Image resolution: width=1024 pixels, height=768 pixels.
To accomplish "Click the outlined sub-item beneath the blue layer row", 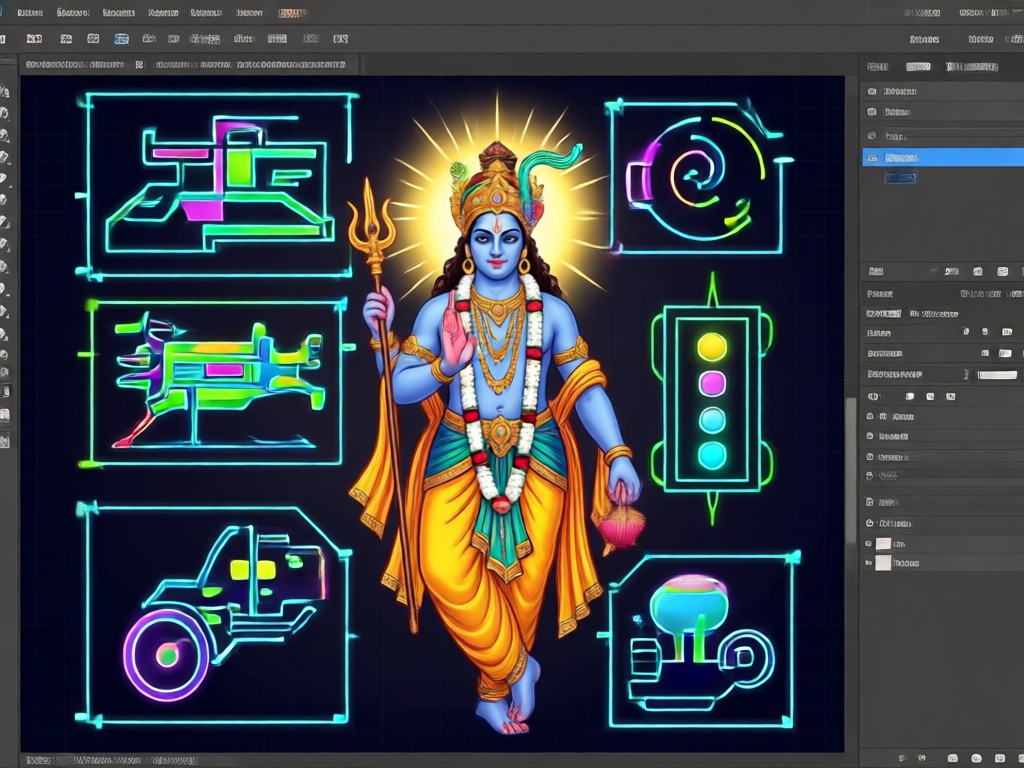I will click(x=900, y=177).
